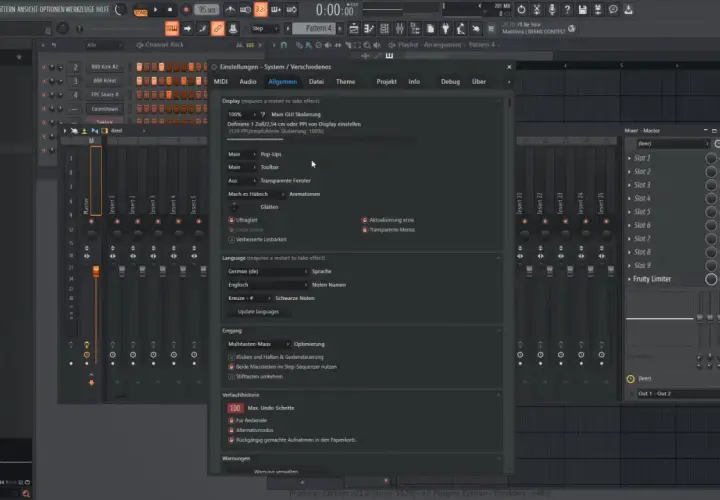Open the HILFE menu
This screenshot has width=720, height=500.
102,9
